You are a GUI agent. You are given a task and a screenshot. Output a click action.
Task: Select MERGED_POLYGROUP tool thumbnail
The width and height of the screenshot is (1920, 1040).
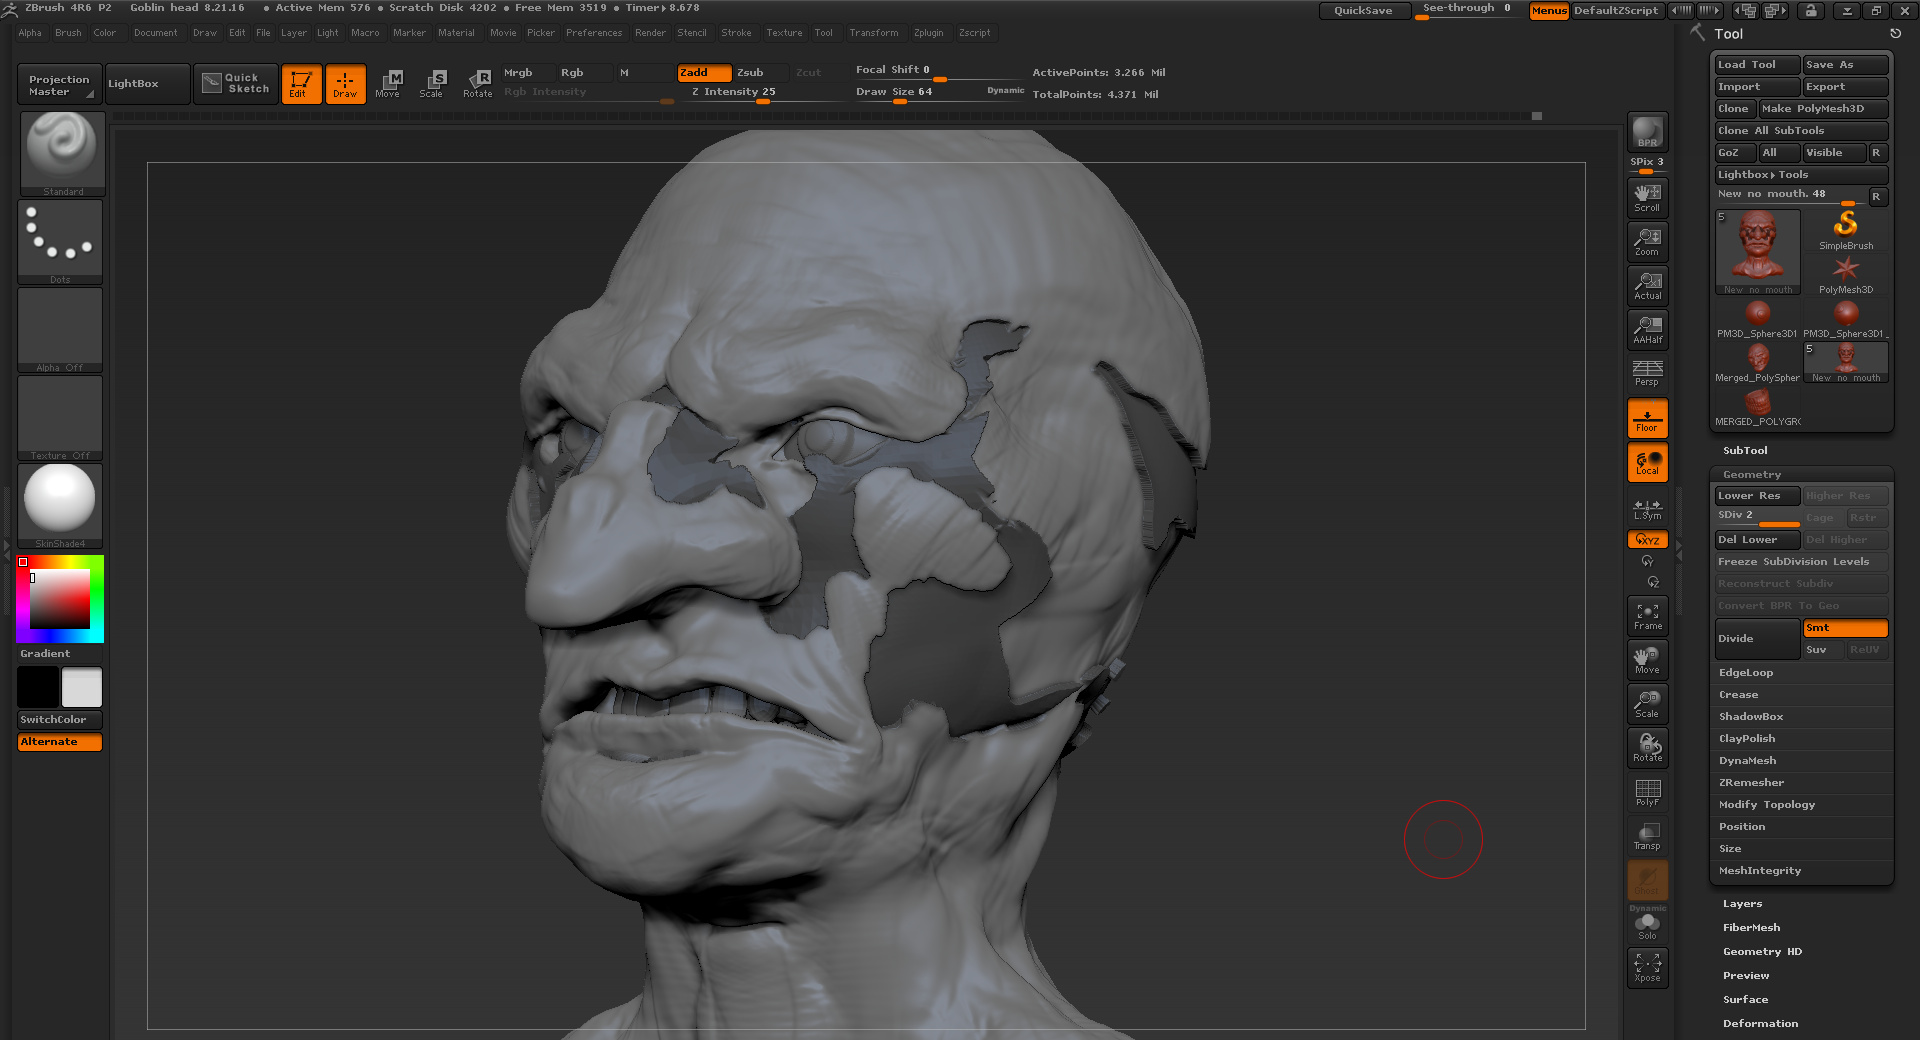pyautogui.click(x=1757, y=407)
